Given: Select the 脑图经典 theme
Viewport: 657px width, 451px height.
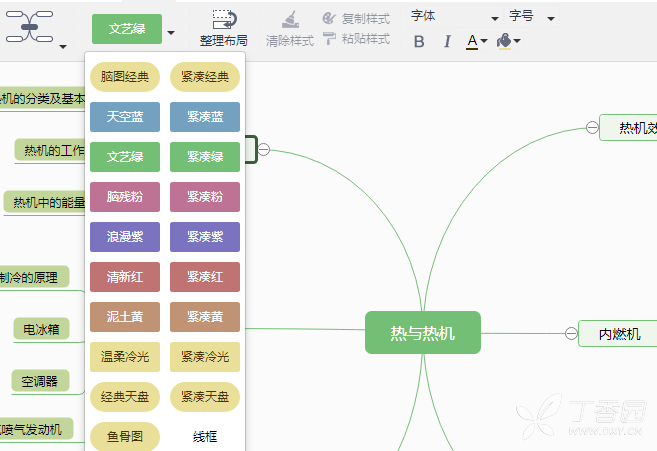Looking at the screenshot, I should pos(125,77).
